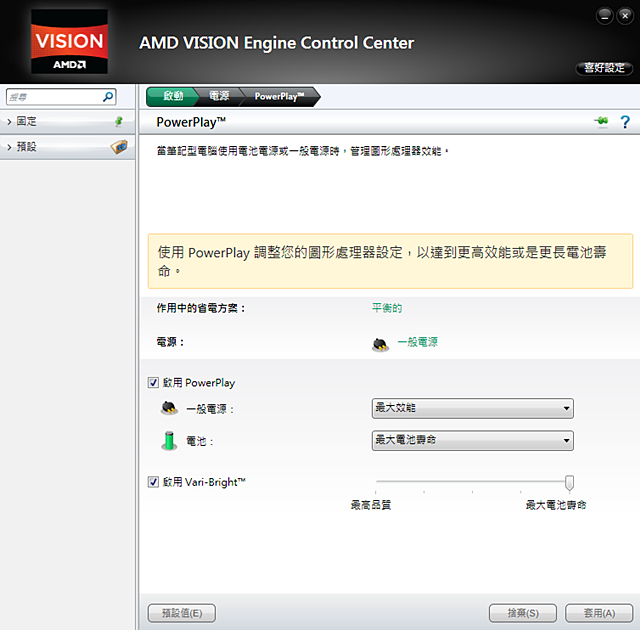Click the preset icon beside 預設
This screenshot has width=640, height=630.
tap(119, 146)
